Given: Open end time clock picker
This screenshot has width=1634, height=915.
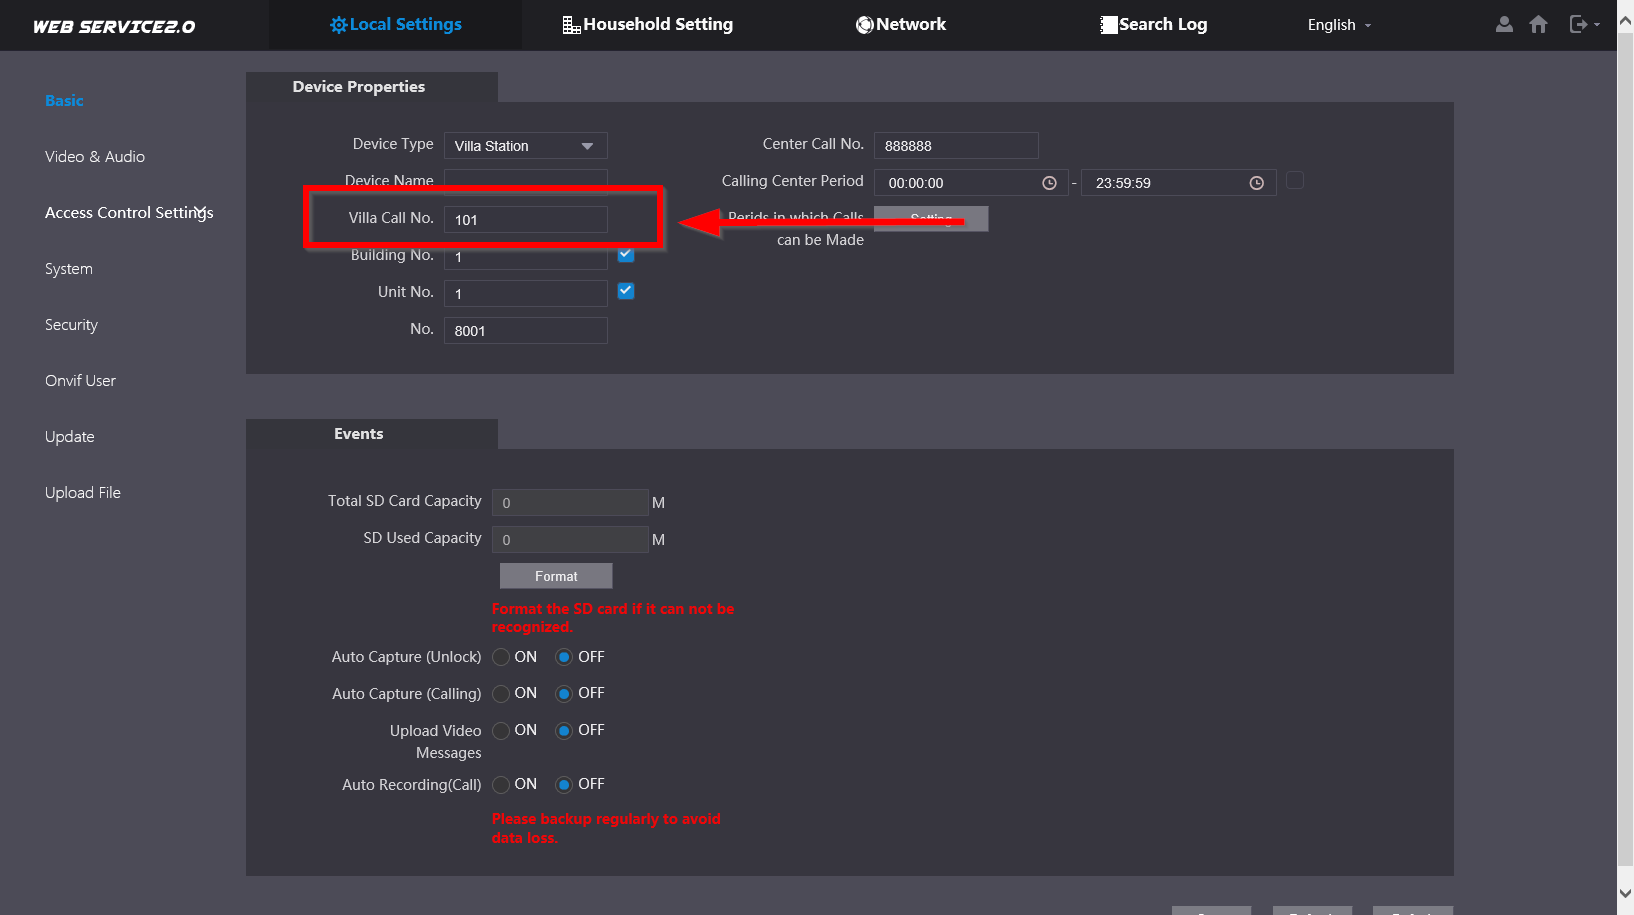Looking at the screenshot, I should point(1257,183).
